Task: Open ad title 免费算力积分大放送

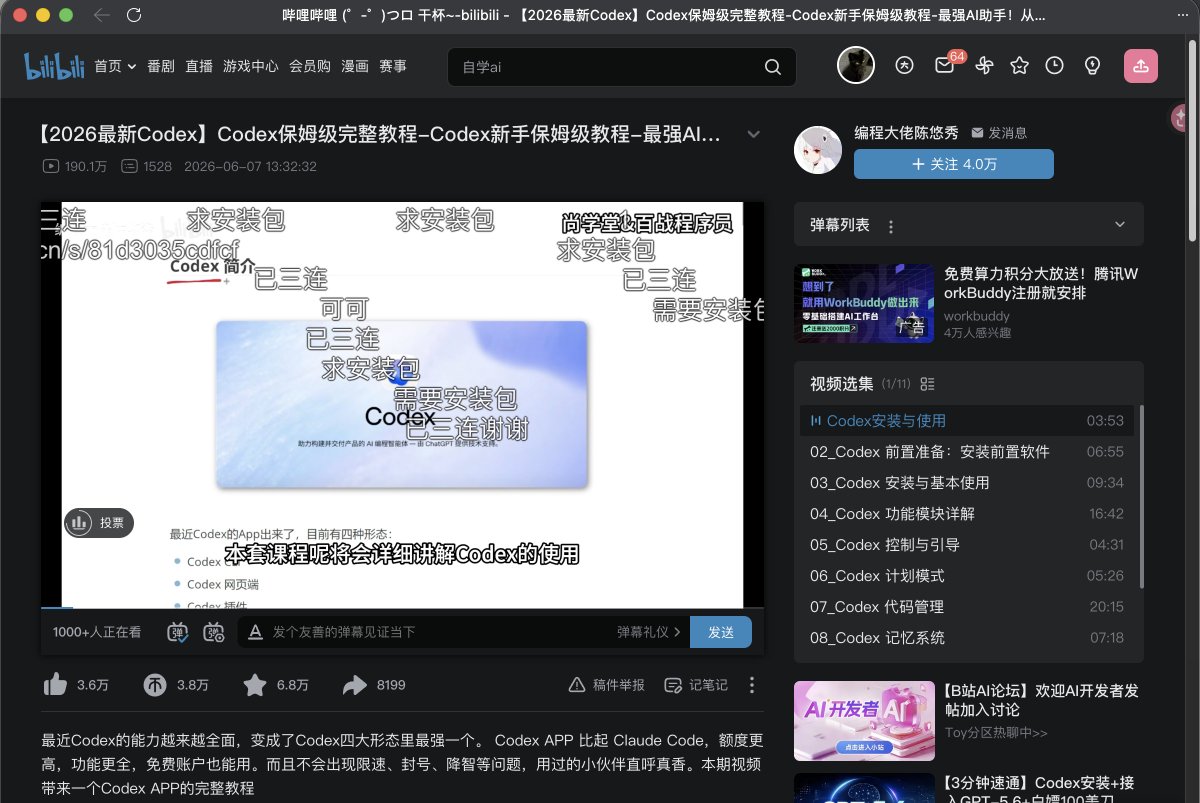Action: click(1040, 284)
